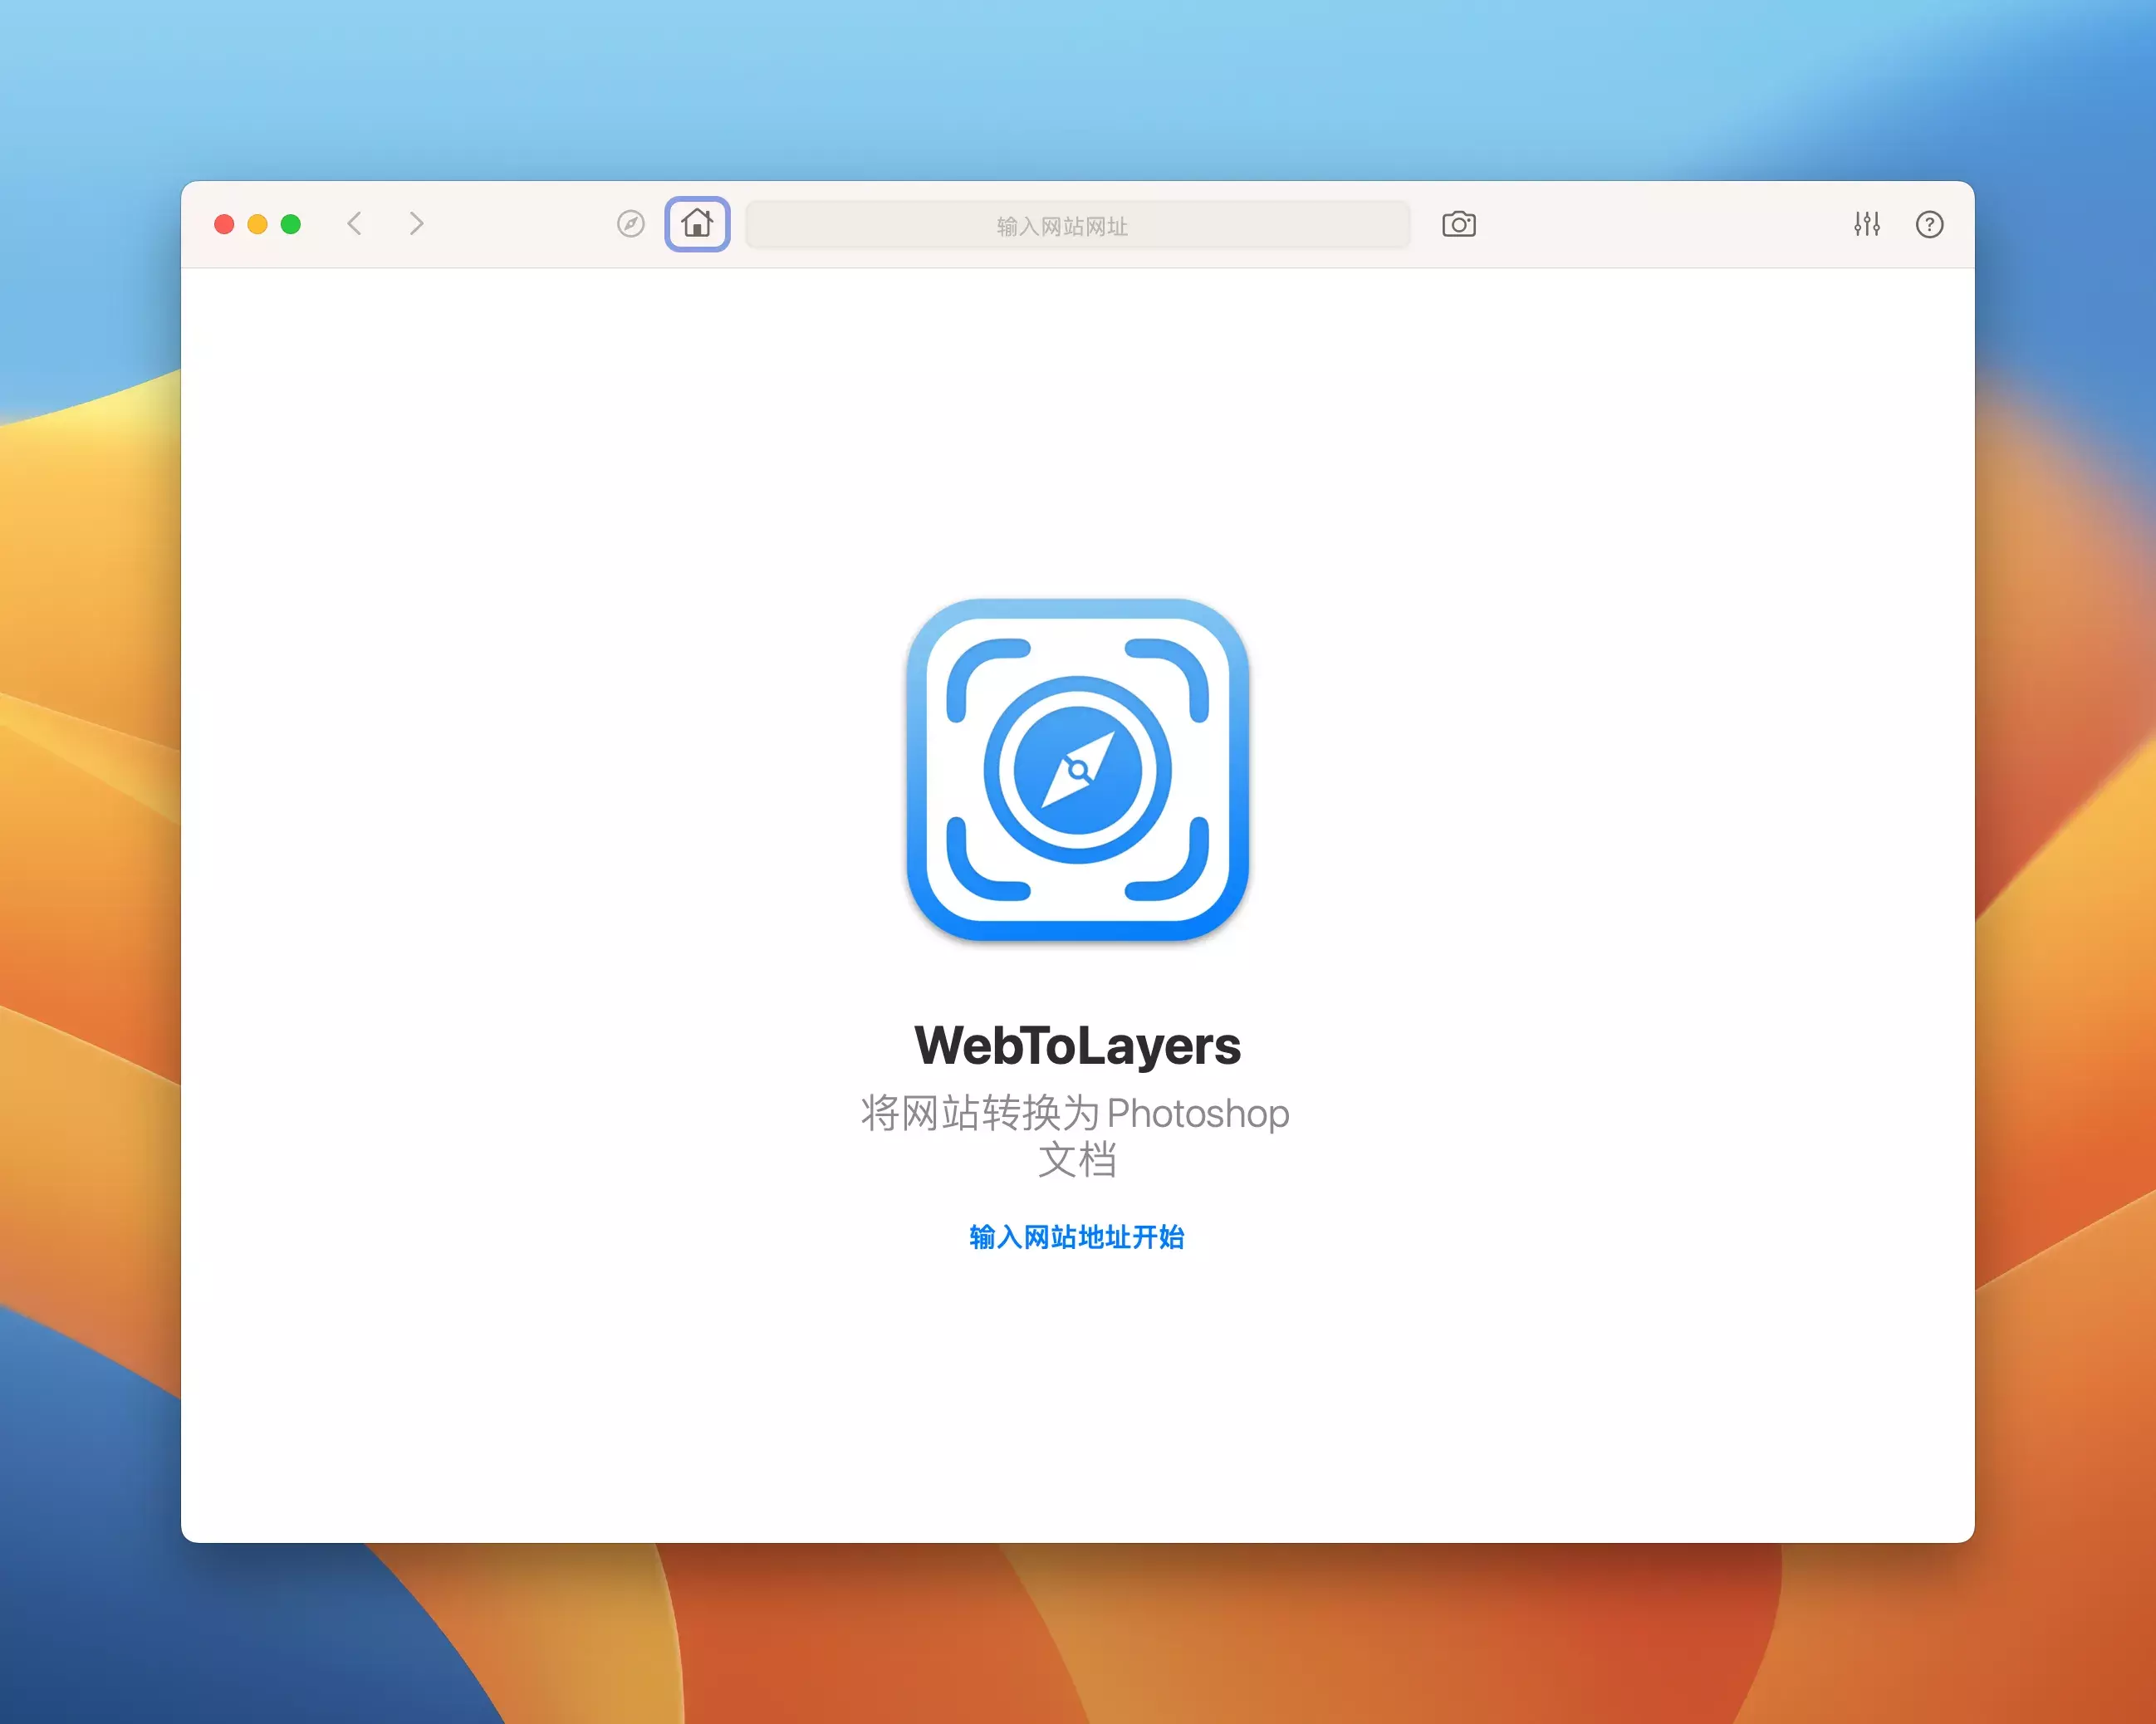2156x1724 pixels.
Task: Minimize the window with the yellow button
Action: pos(257,224)
